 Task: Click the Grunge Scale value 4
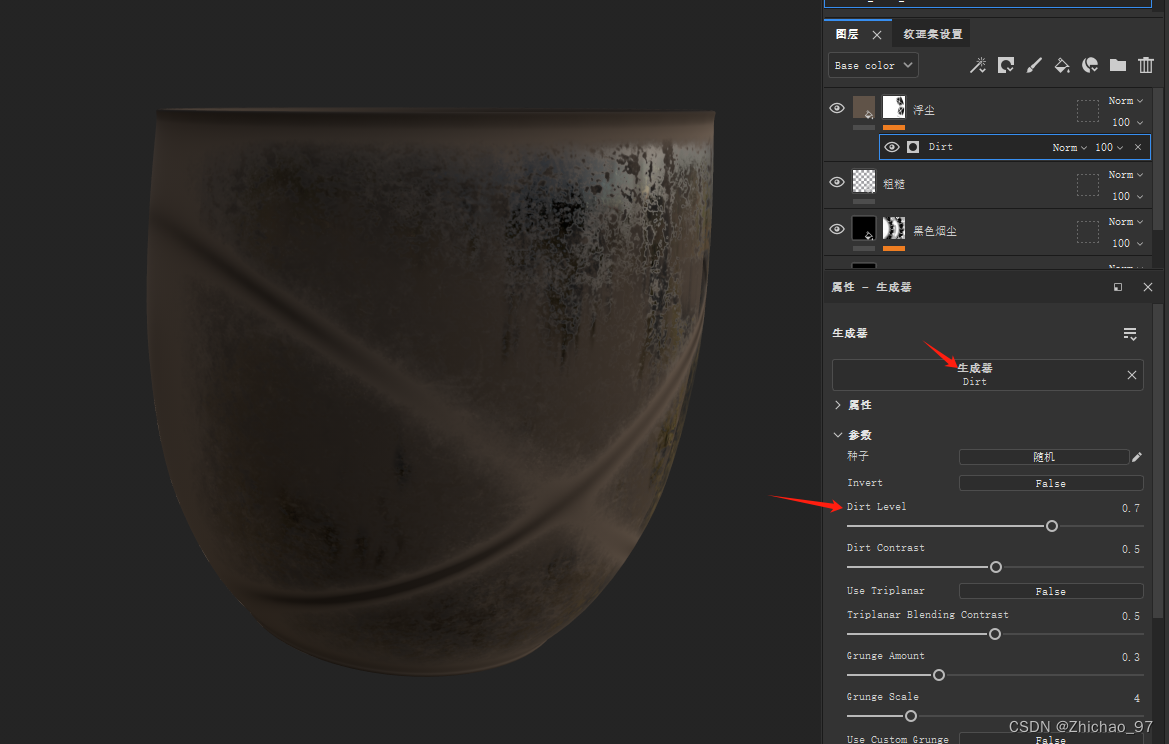[1136, 699]
